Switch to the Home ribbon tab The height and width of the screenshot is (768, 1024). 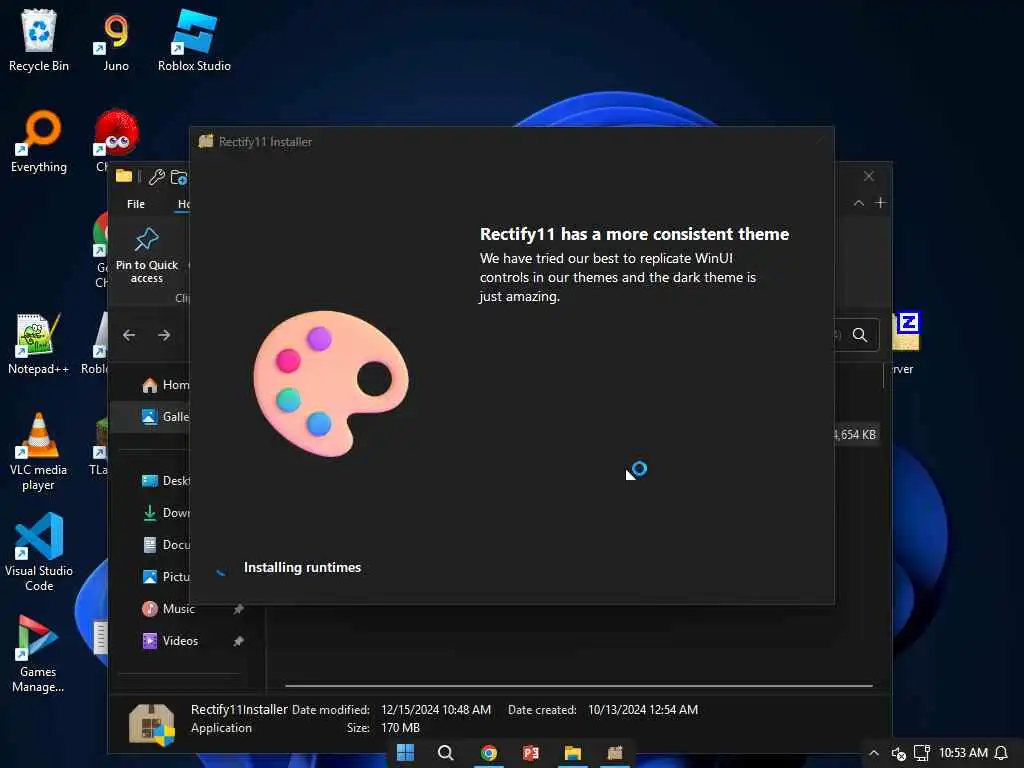[x=184, y=204]
